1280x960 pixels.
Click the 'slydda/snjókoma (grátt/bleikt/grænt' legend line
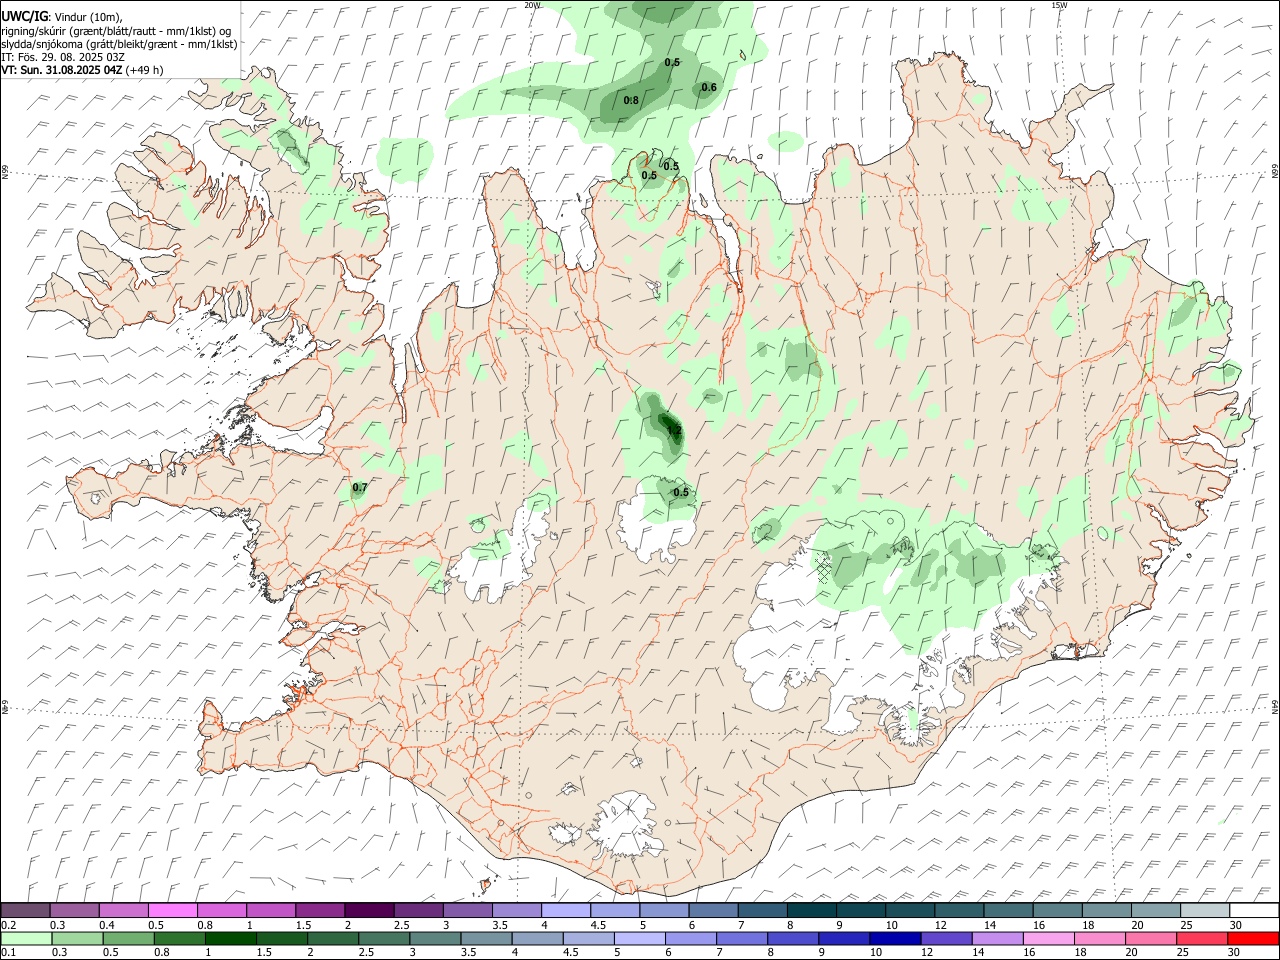coord(119,43)
